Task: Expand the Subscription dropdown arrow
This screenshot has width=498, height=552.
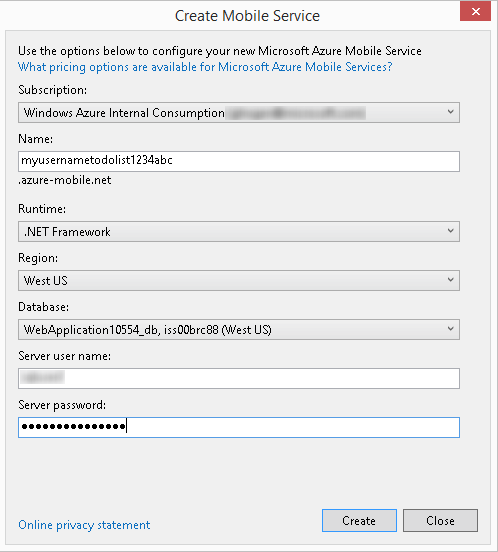Action: 450,112
